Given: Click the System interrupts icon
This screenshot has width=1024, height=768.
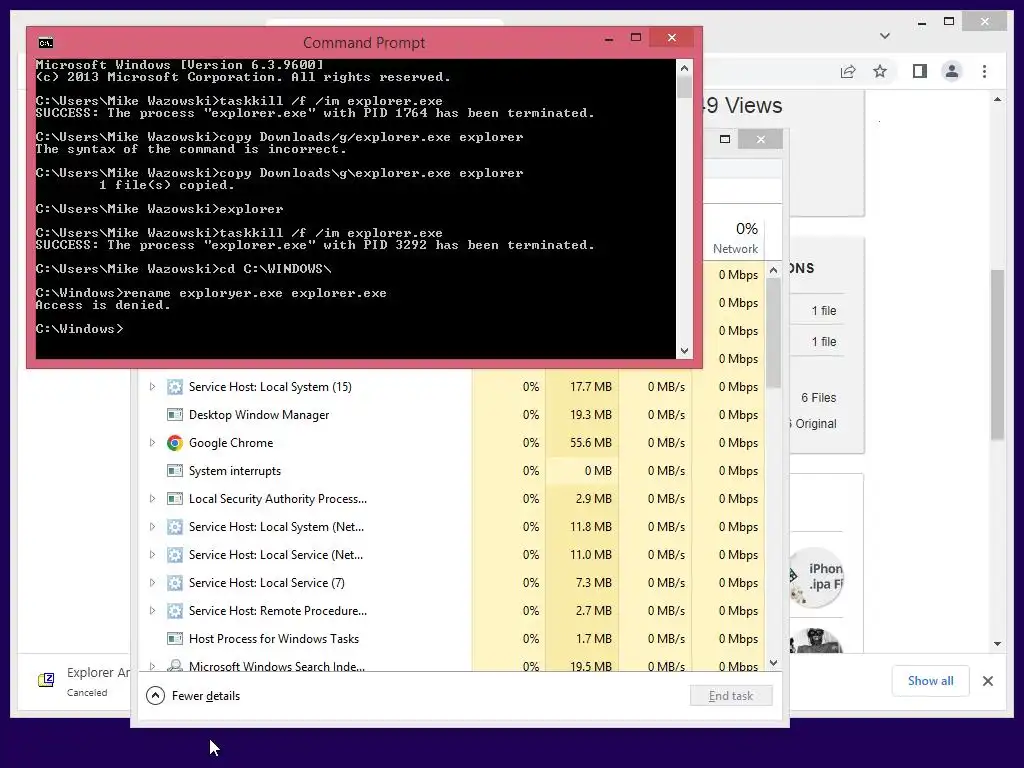Looking at the screenshot, I should click(174, 471).
